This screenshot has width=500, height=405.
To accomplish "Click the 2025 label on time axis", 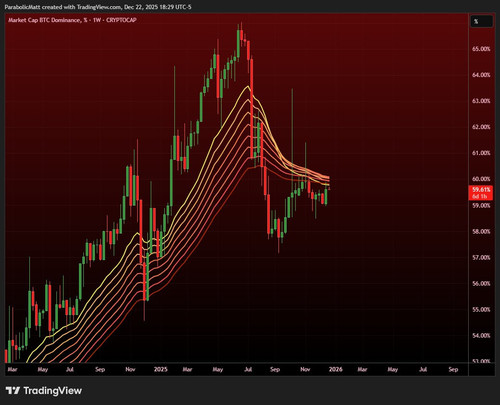I will pos(161,369).
